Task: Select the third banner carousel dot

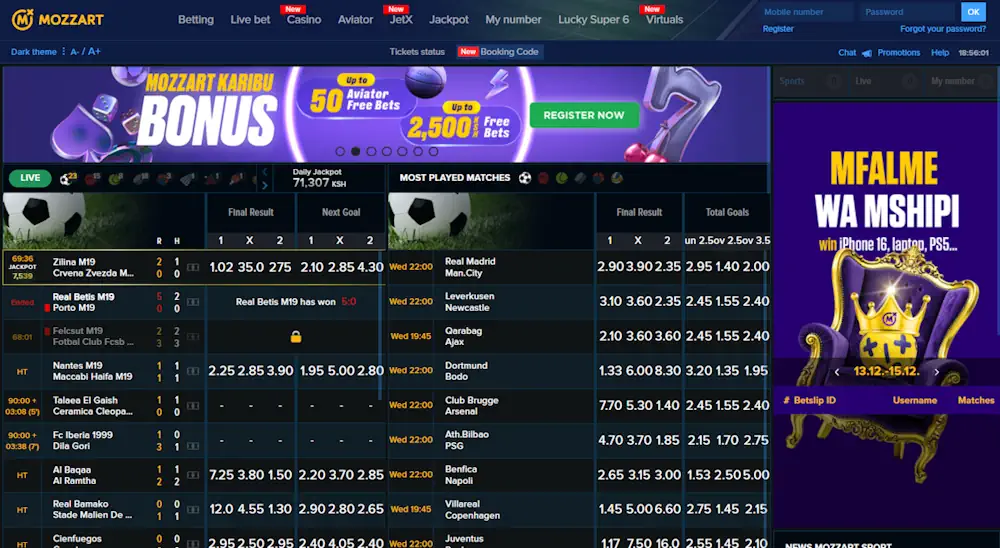Action: click(x=371, y=151)
